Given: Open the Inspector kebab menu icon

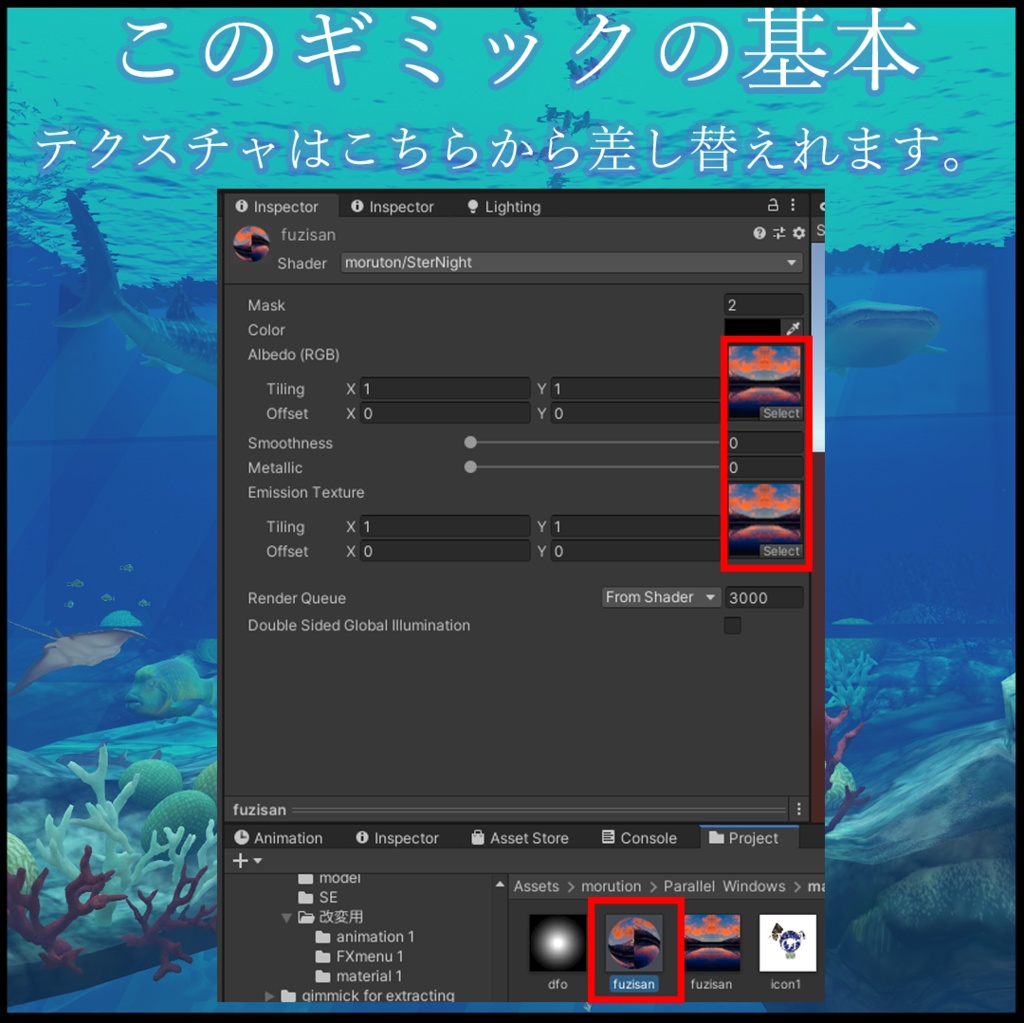Looking at the screenshot, I should 795,206.
